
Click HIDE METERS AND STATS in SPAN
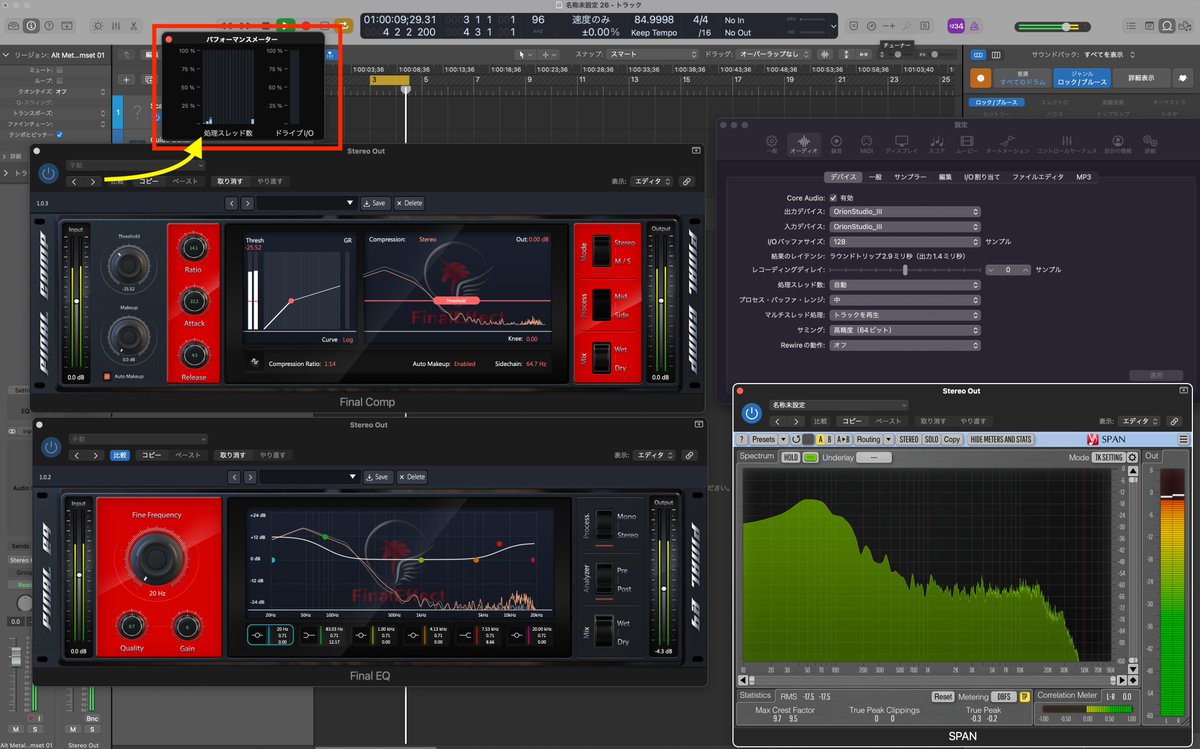tap(1003, 439)
